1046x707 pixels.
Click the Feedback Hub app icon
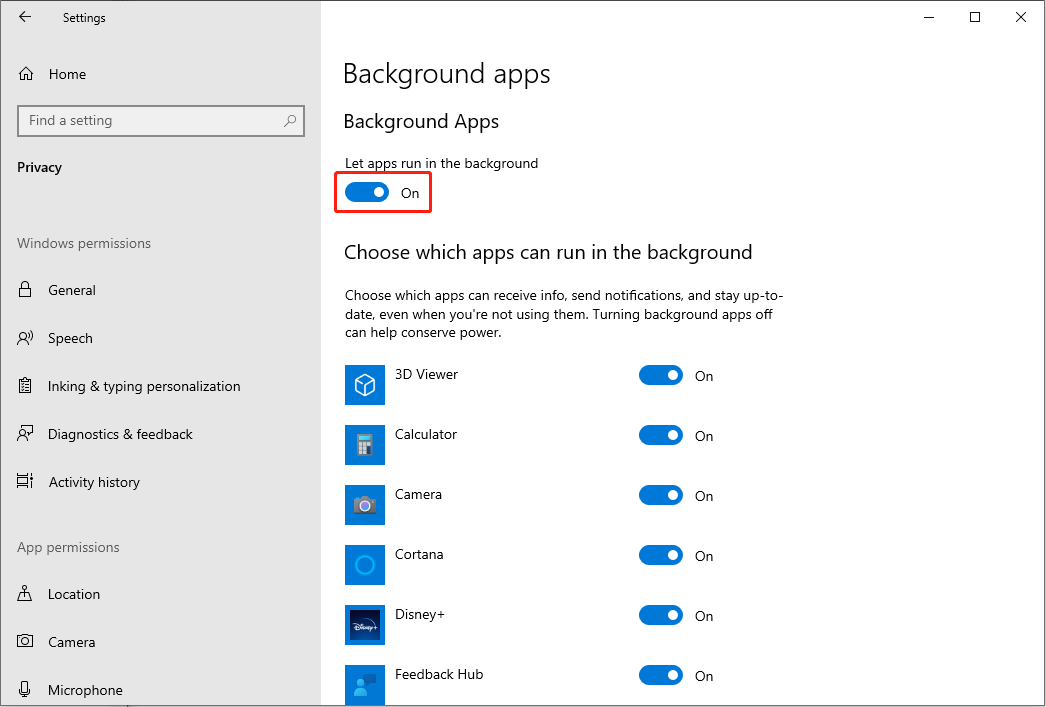[365, 684]
